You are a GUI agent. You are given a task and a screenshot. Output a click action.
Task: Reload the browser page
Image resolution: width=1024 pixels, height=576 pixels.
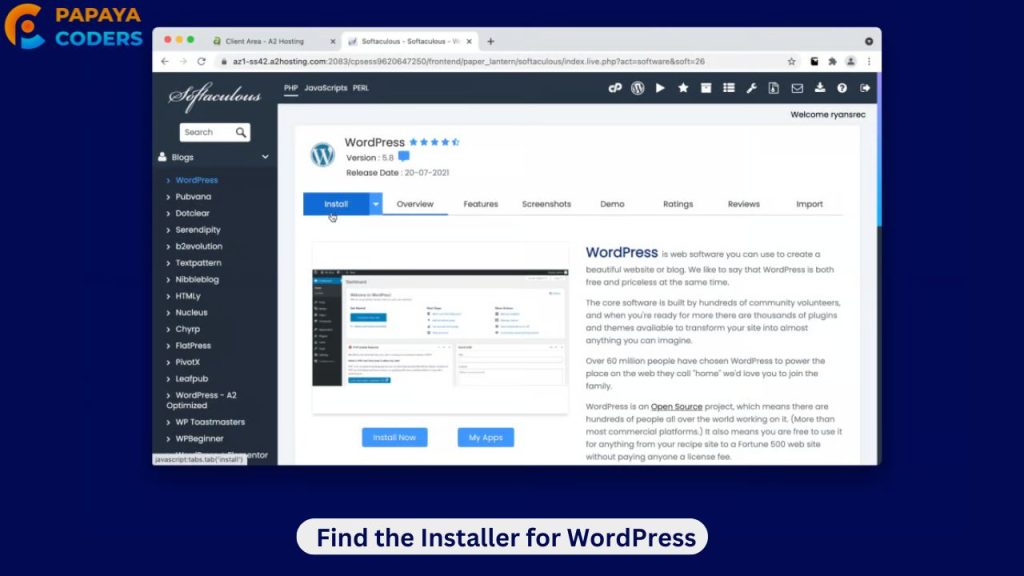[201, 61]
